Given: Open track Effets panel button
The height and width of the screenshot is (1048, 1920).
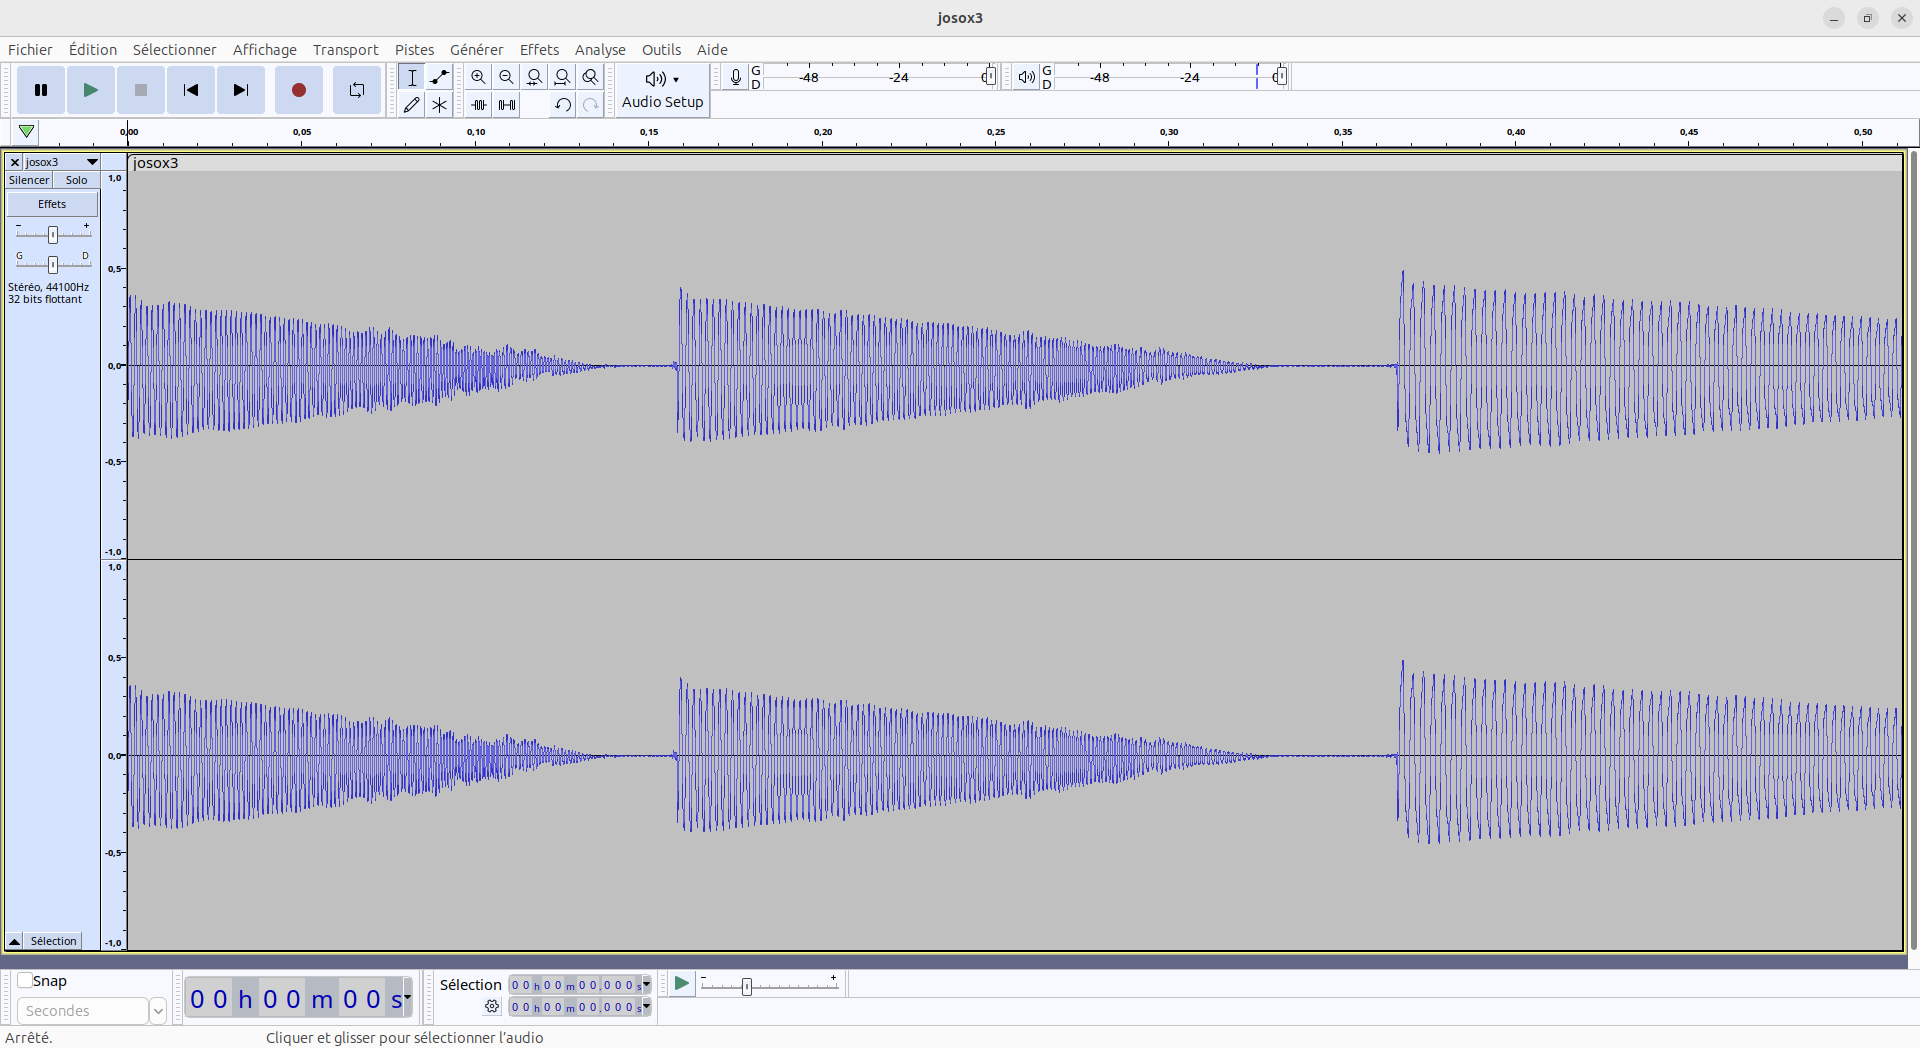Looking at the screenshot, I should pyautogui.click(x=52, y=204).
